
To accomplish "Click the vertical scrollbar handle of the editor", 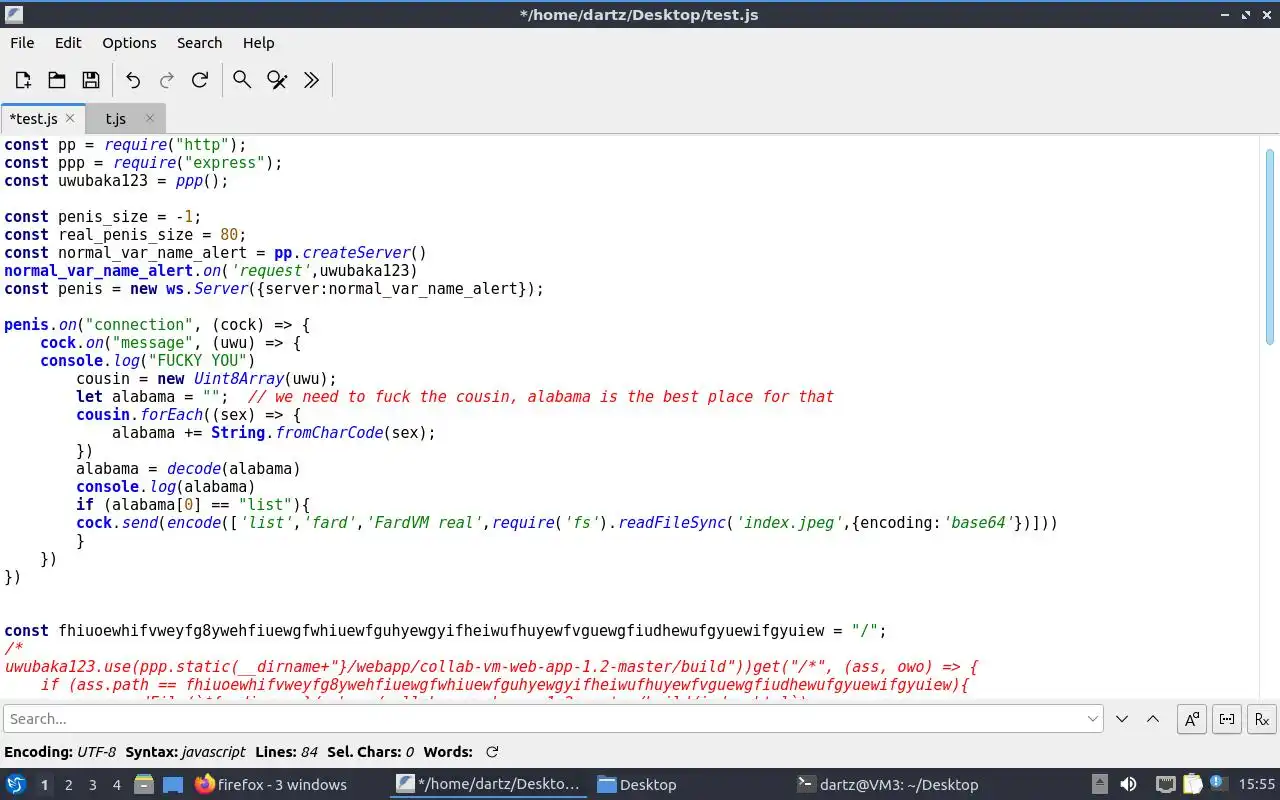I will tap(1270, 247).
